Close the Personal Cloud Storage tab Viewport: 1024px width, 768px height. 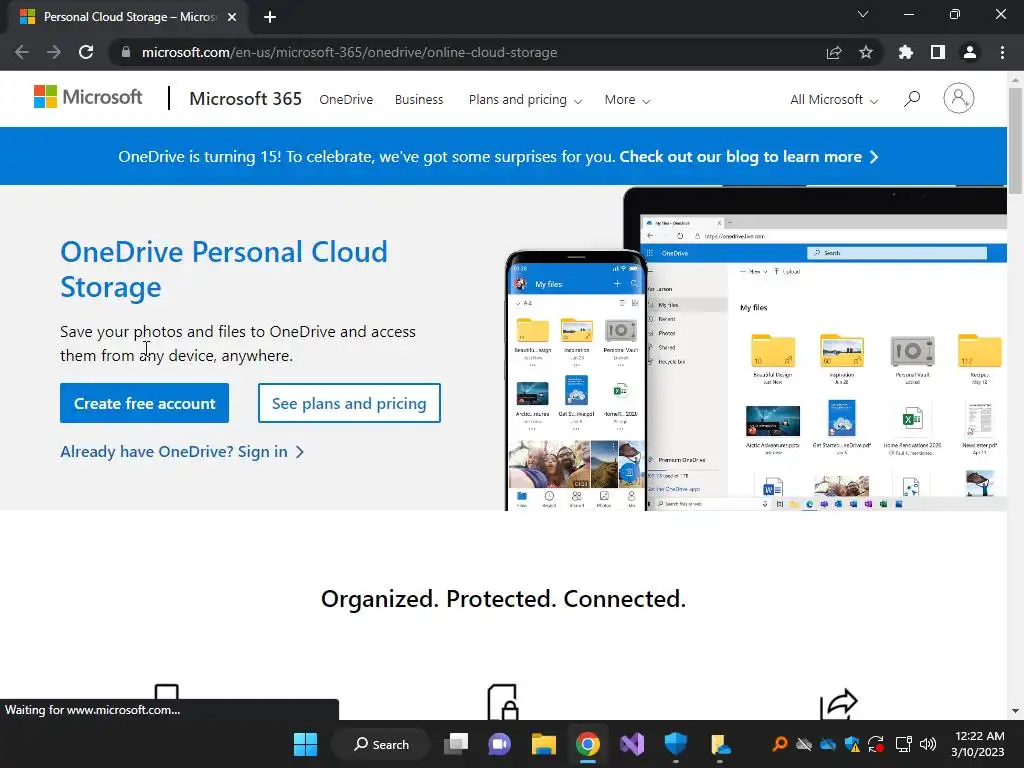pos(232,17)
